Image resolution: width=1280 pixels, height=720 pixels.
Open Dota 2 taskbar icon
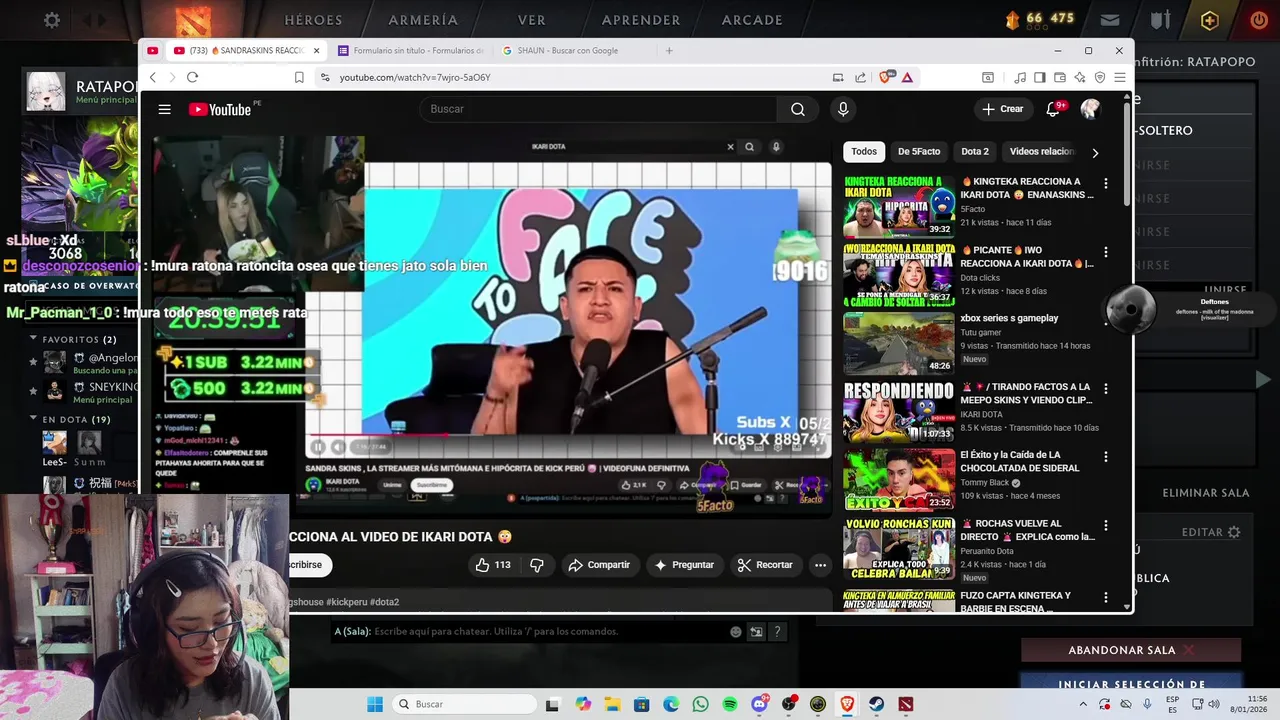(906, 704)
